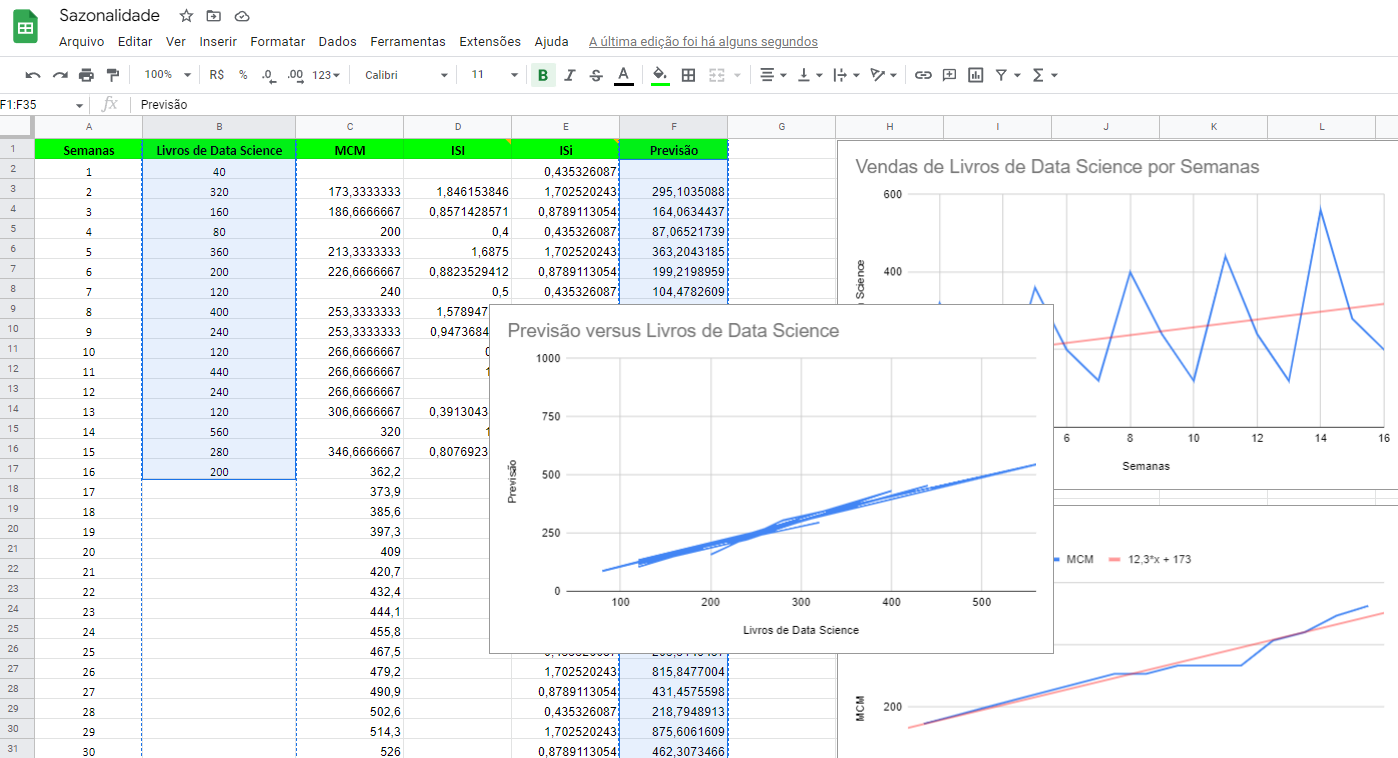Open the Google Sheets home icon
This screenshot has height=758, width=1398.
tap(25, 27)
